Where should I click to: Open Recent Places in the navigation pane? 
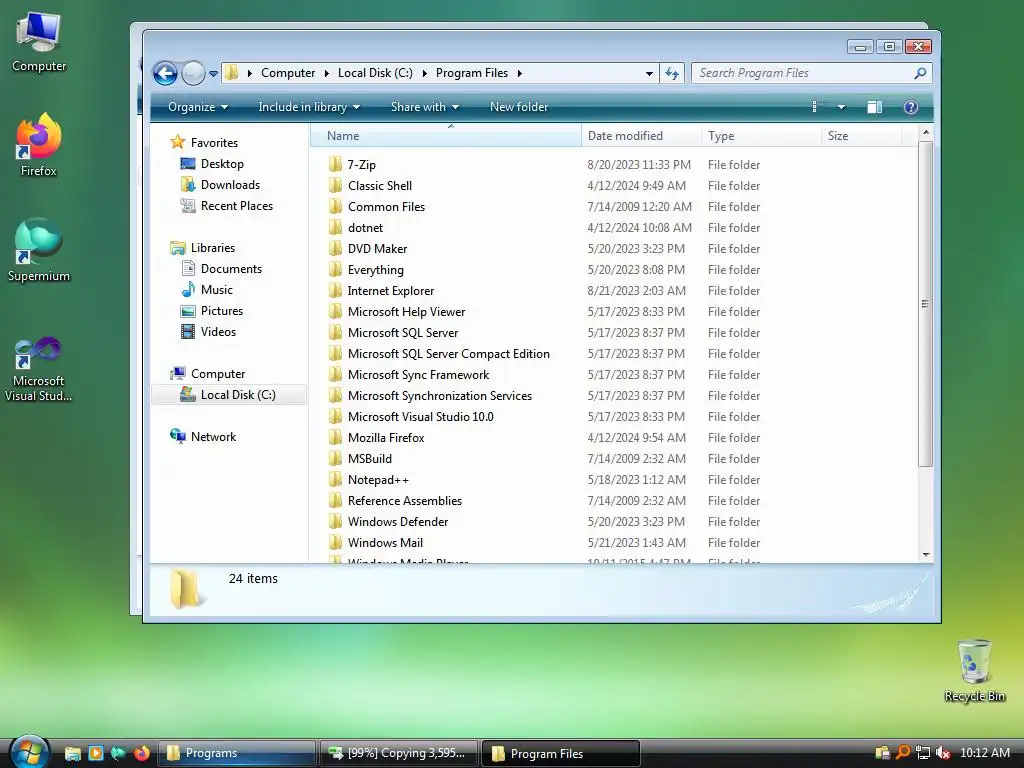tap(236, 206)
